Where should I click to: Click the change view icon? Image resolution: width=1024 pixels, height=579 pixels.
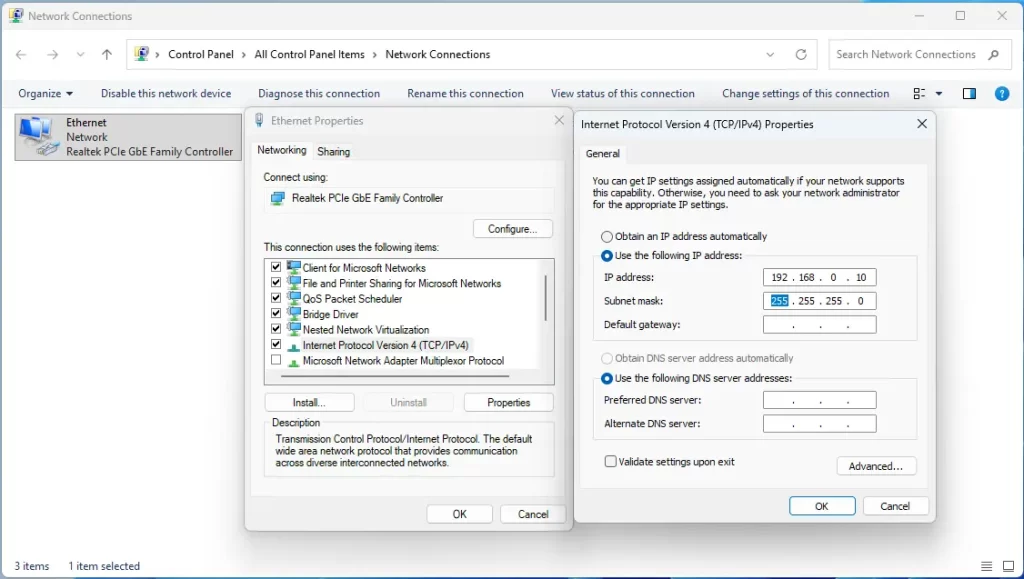pyautogui.click(x=919, y=93)
